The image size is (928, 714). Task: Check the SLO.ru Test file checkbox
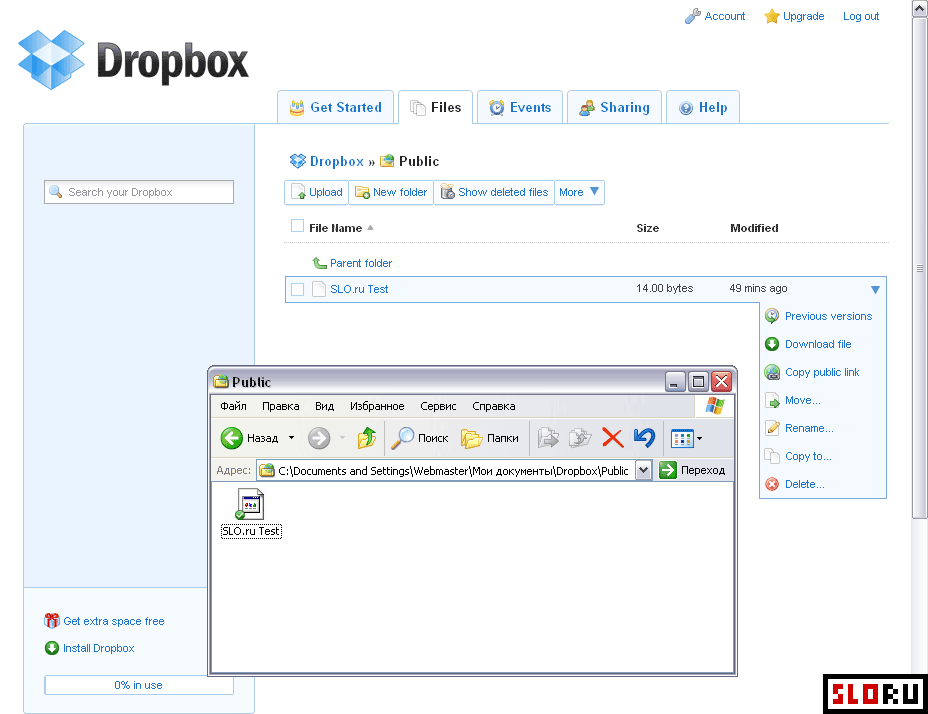[x=298, y=289]
